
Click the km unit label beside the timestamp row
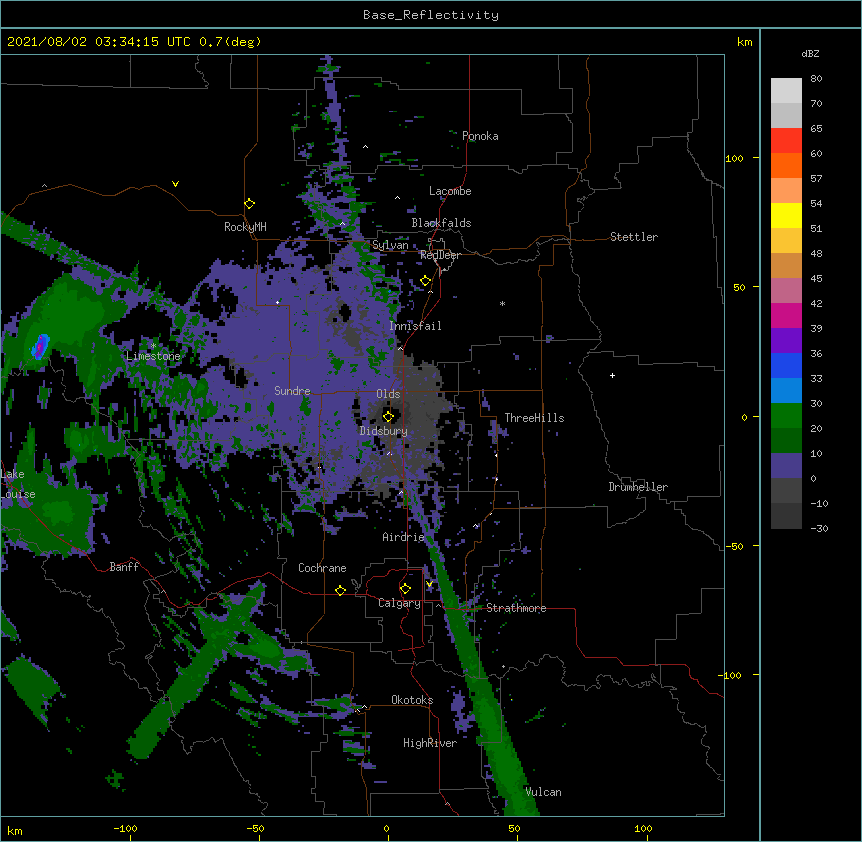(745, 42)
